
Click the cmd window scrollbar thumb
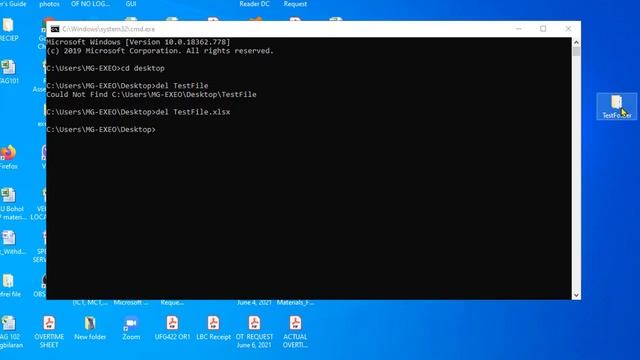[576, 51]
